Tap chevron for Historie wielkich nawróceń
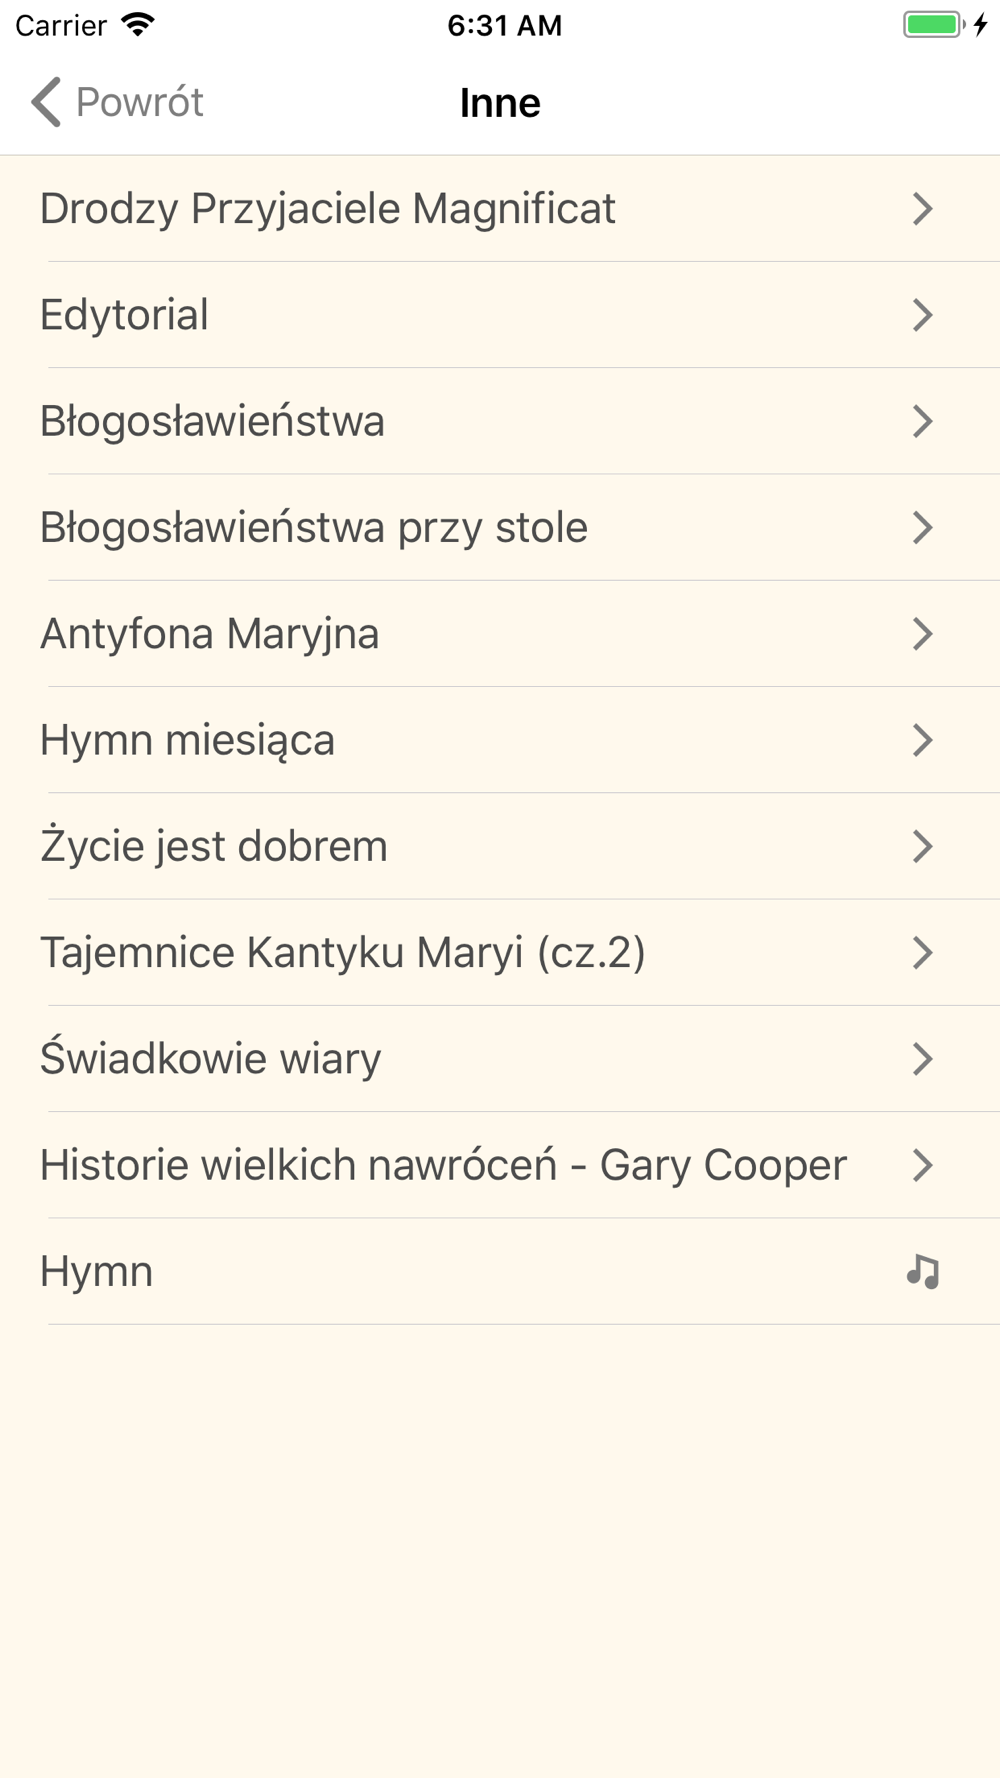 pos(923,1165)
